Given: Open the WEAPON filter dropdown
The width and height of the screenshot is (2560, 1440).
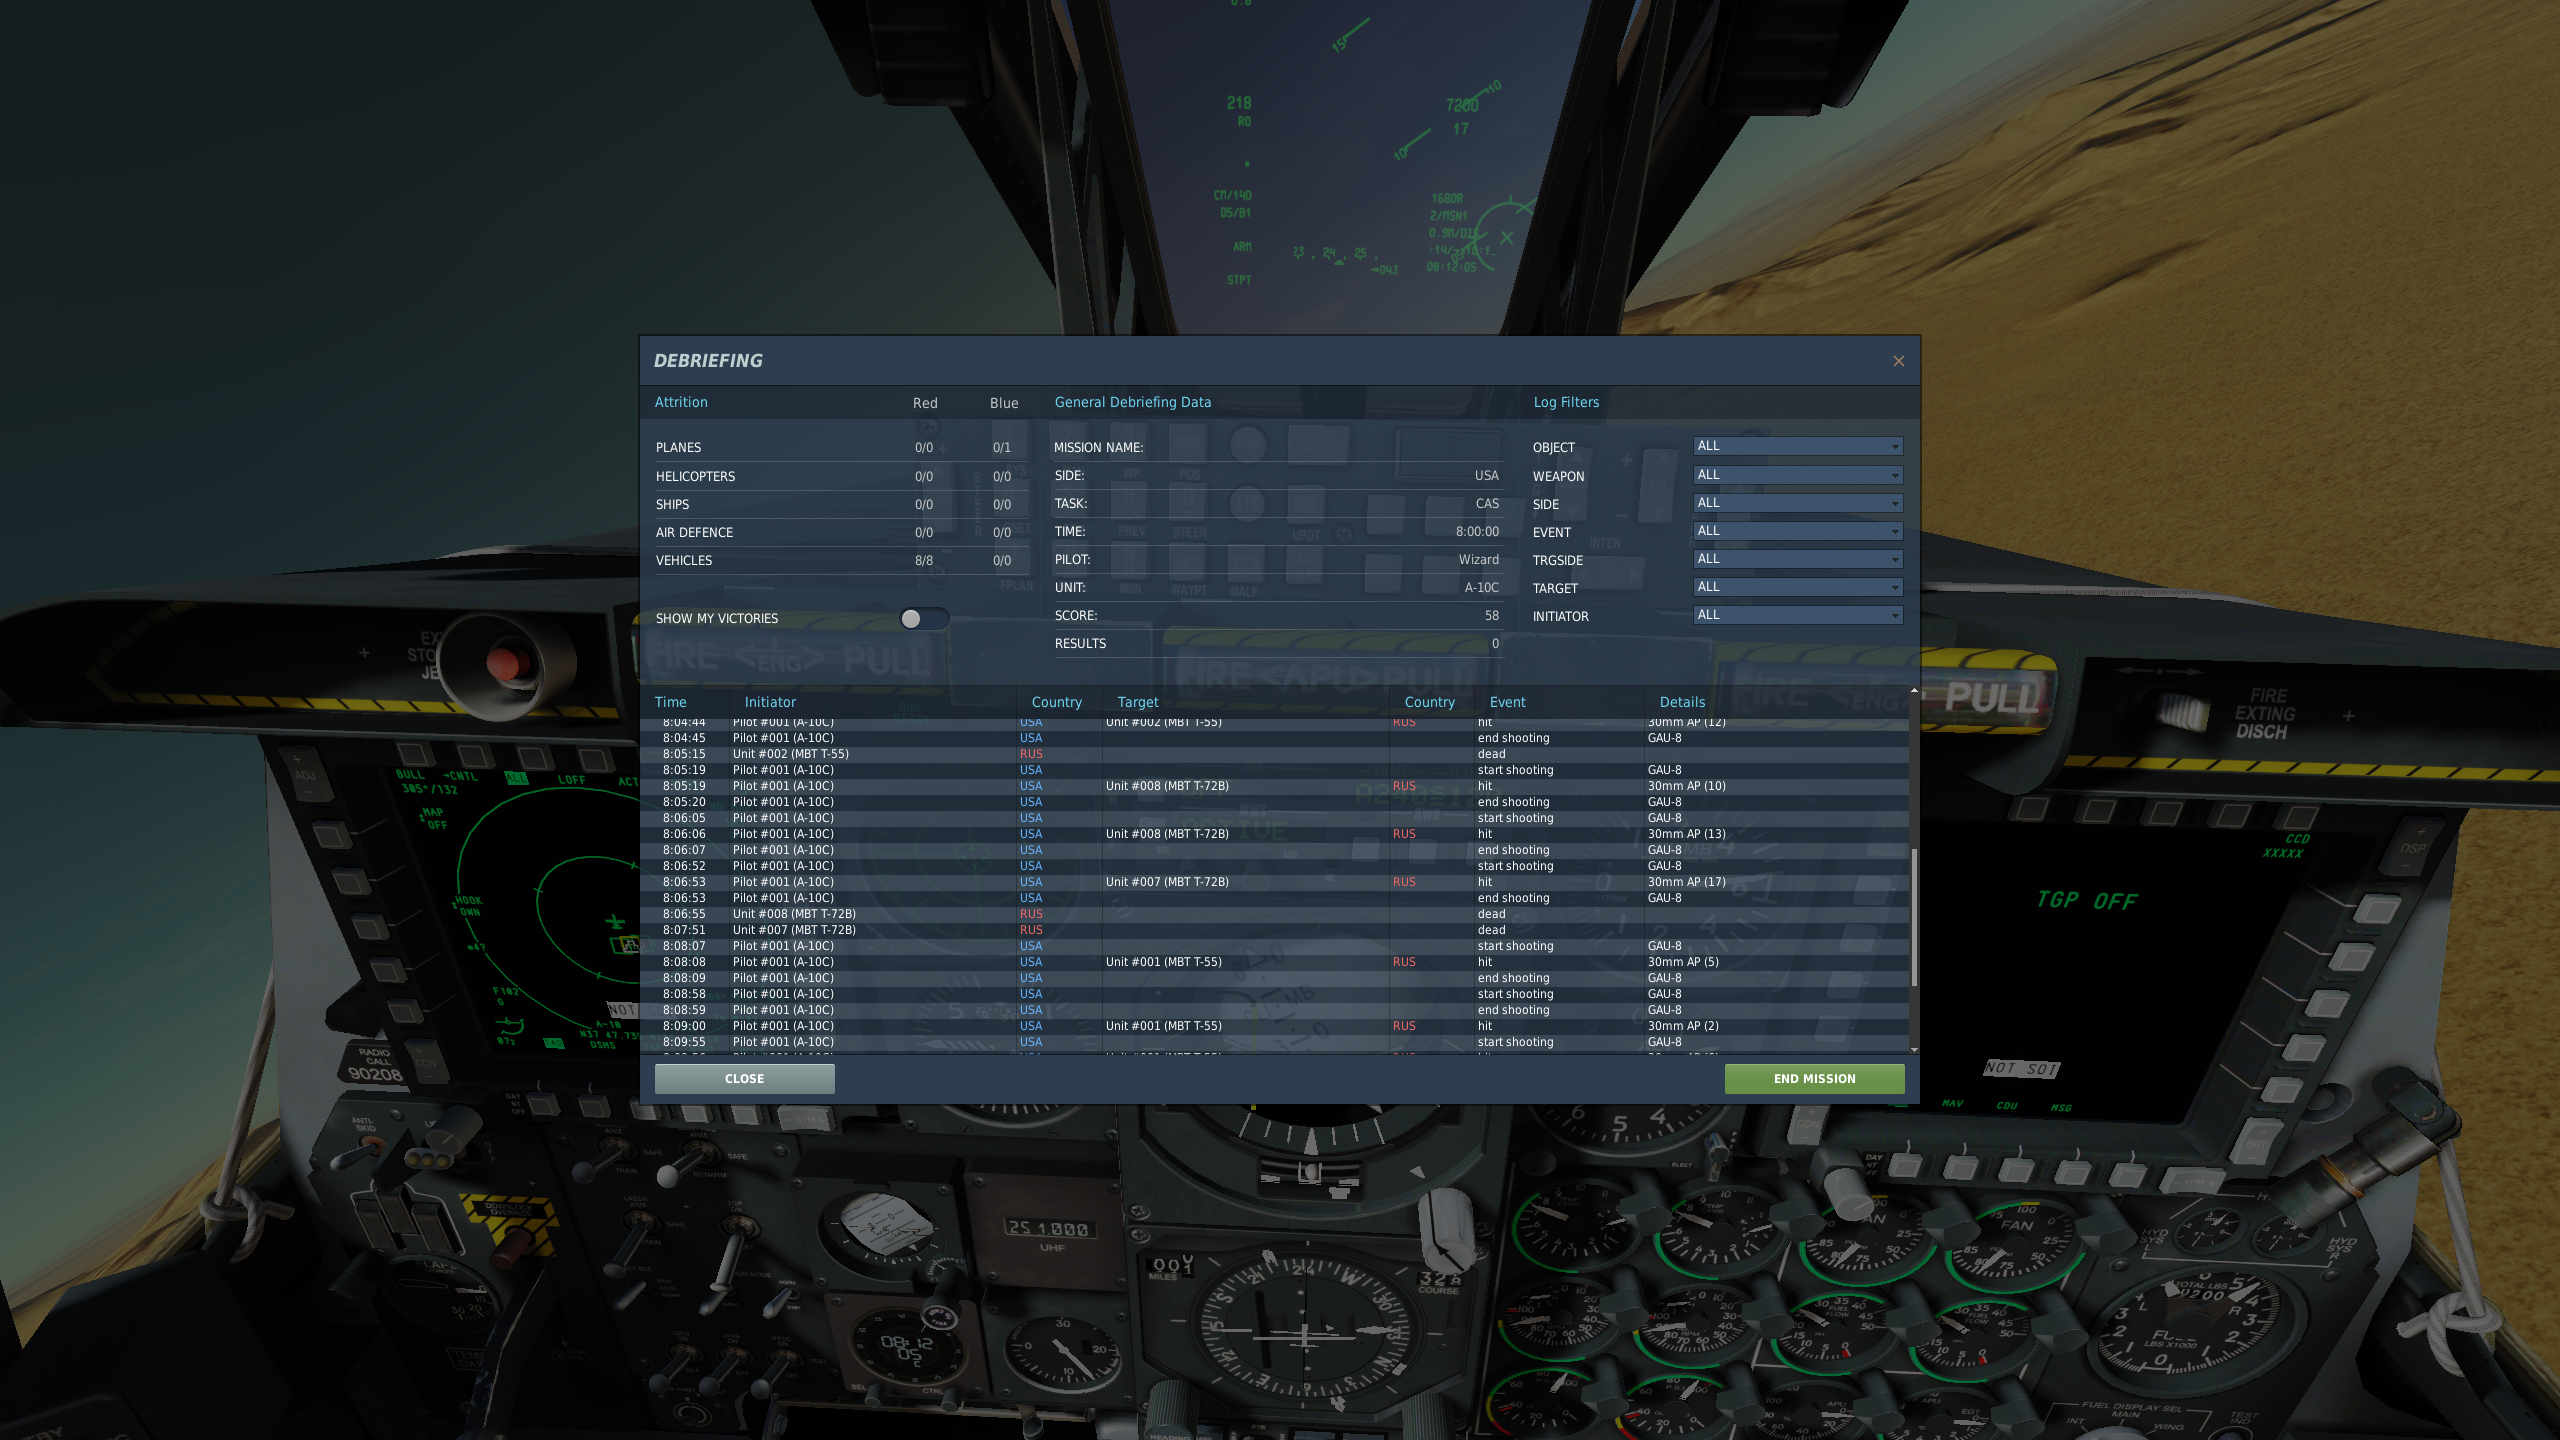Looking at the screenshot, I should (x=1797, y=475).
